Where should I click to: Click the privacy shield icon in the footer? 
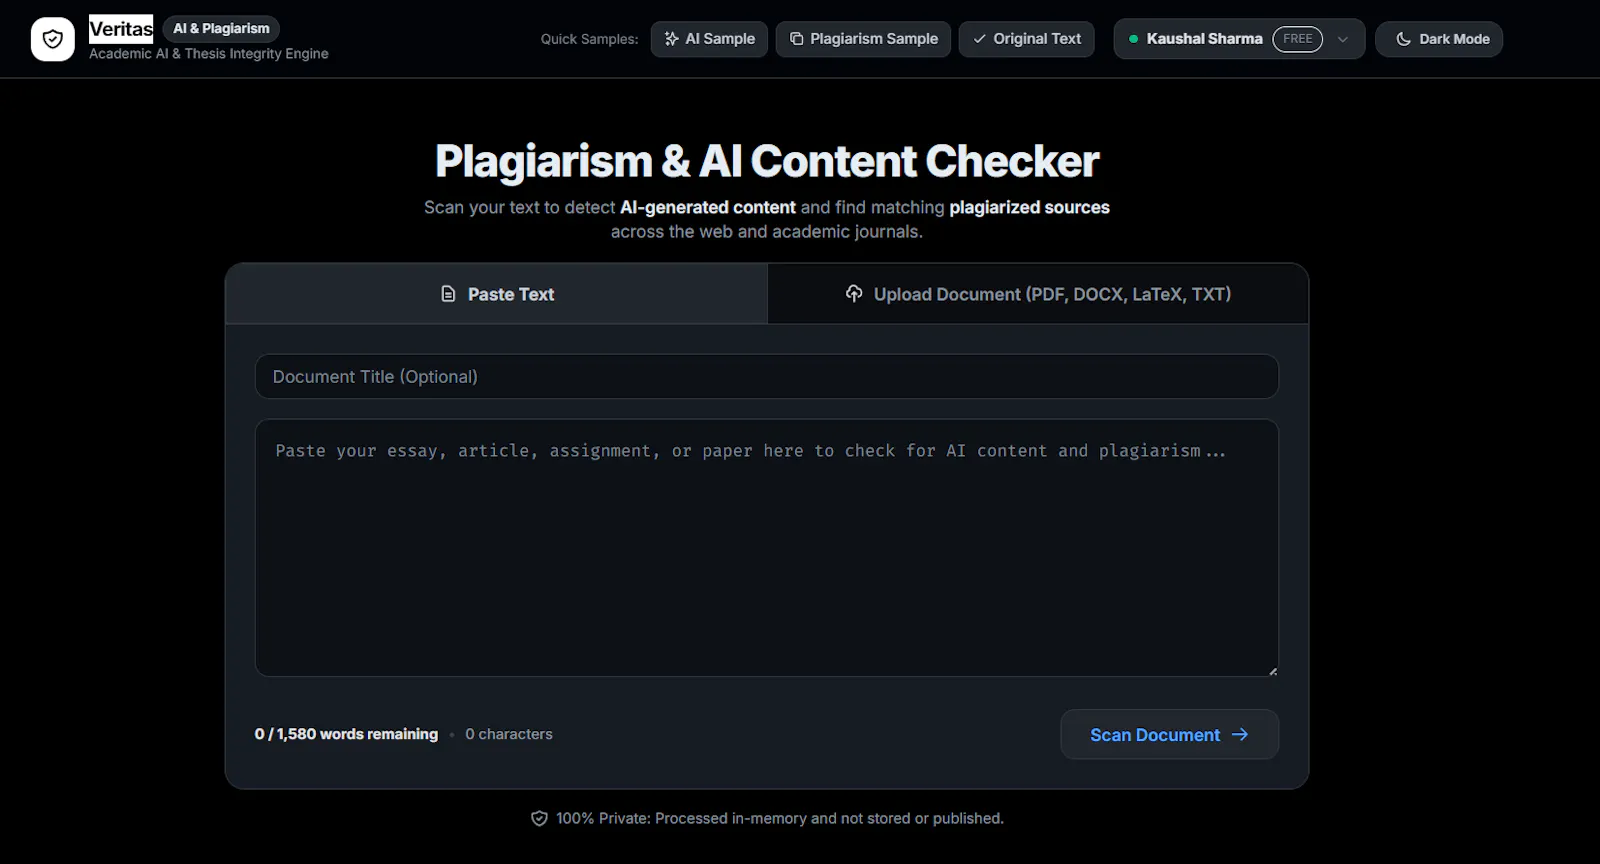539,818
